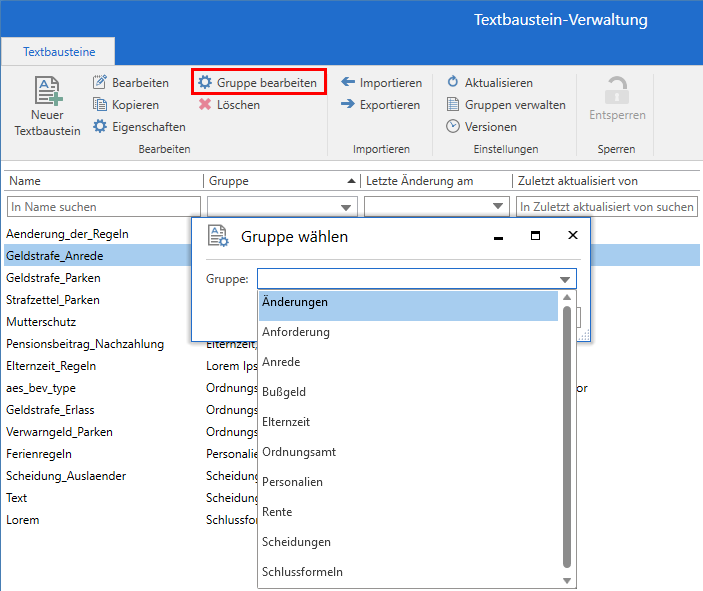Click the Importieren arrow icon
Viewport: 703px width, 591px height.
tap(348, 83)
